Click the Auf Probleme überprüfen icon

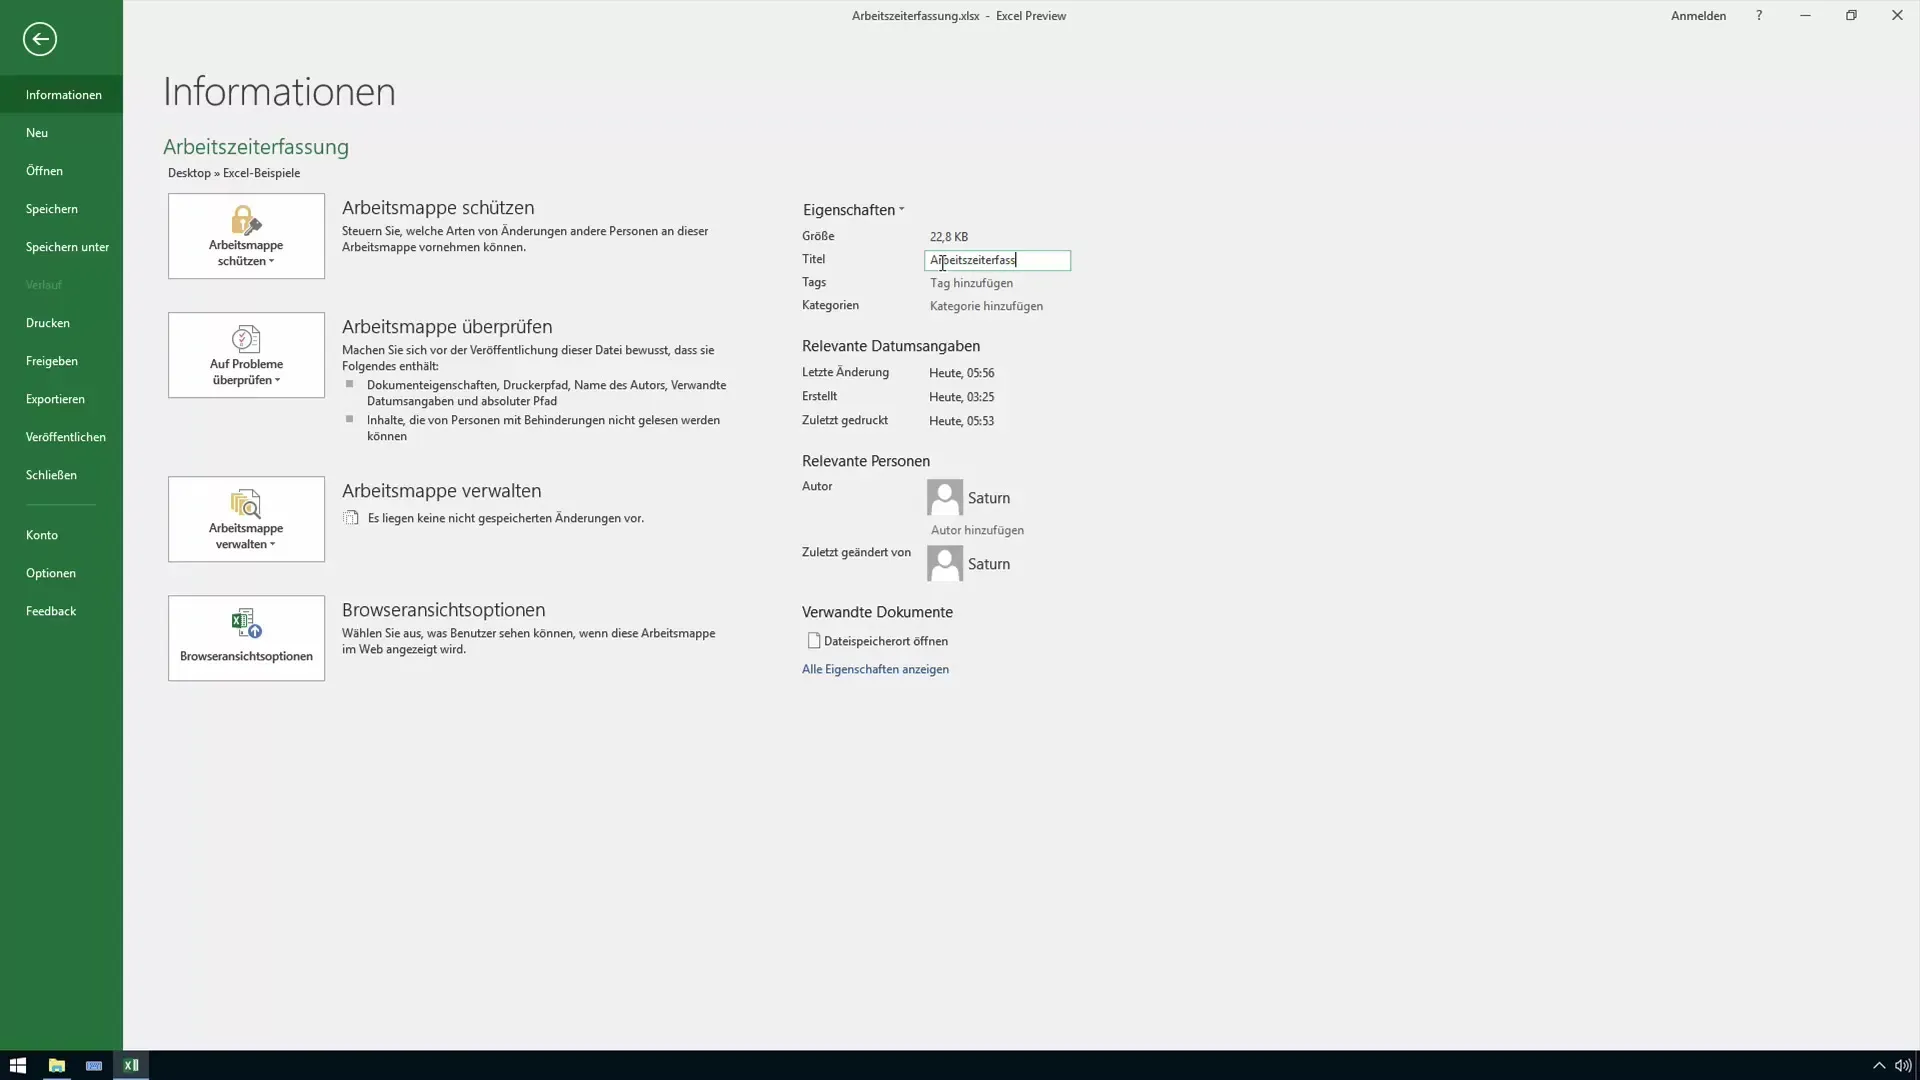pos(245,355)
